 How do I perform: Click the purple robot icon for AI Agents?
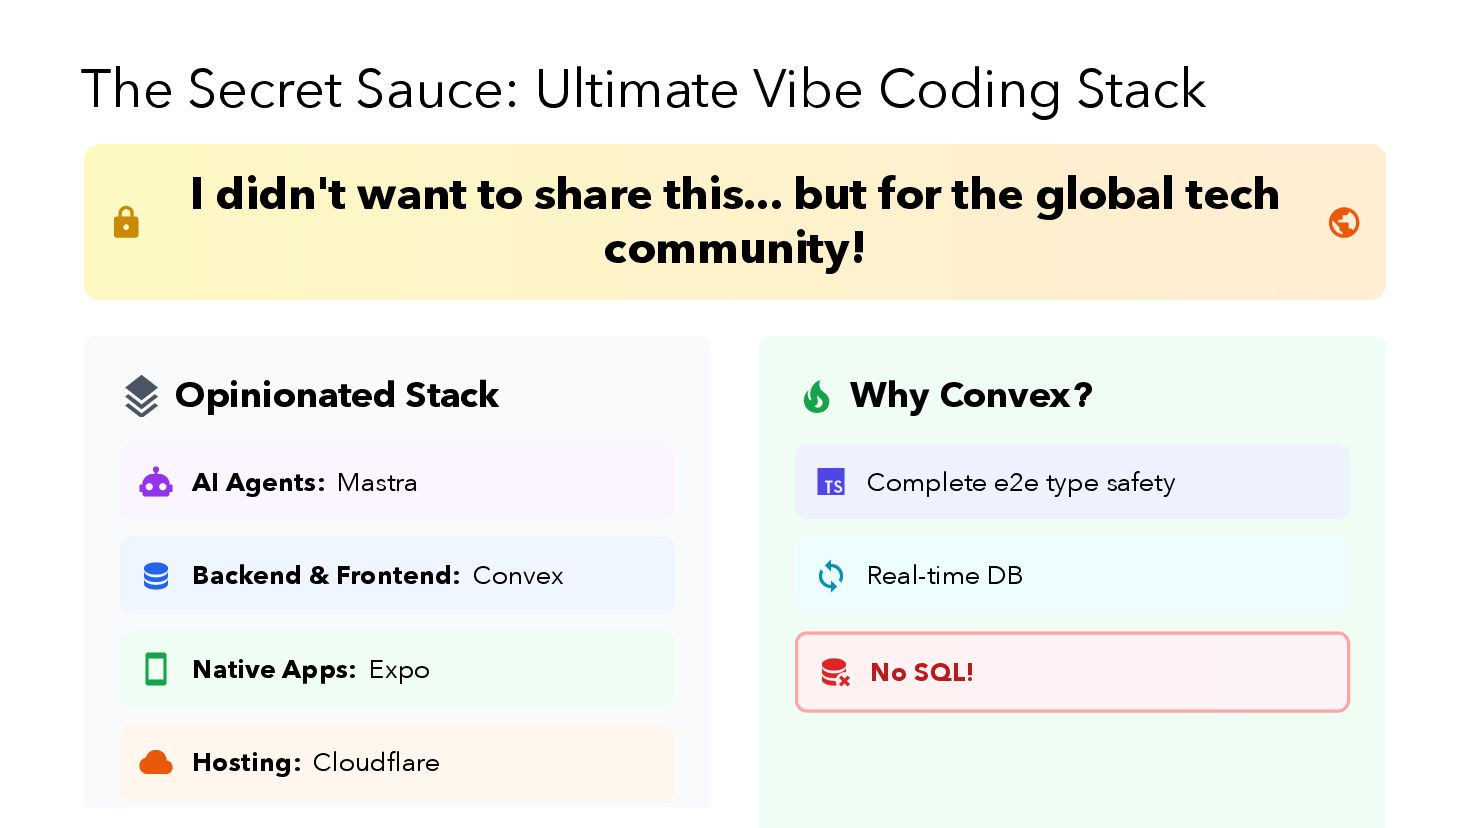pos(156,483)
